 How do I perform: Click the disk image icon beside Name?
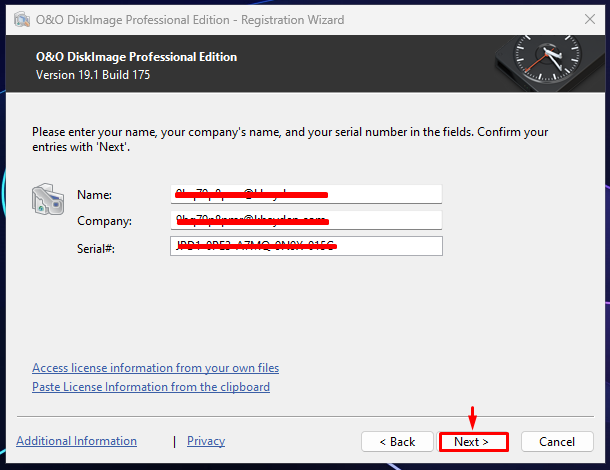point(48,199)
